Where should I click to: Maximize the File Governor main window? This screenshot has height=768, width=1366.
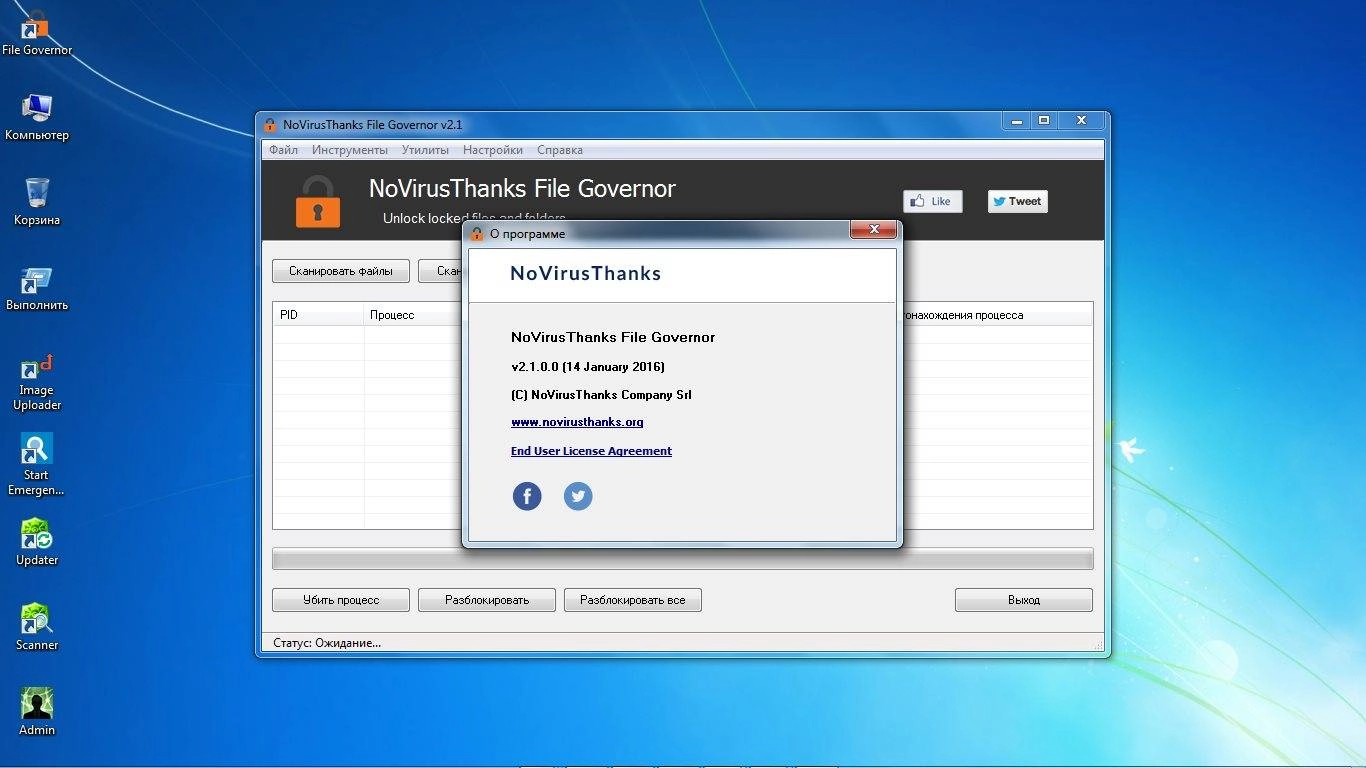pos(1044,120)
